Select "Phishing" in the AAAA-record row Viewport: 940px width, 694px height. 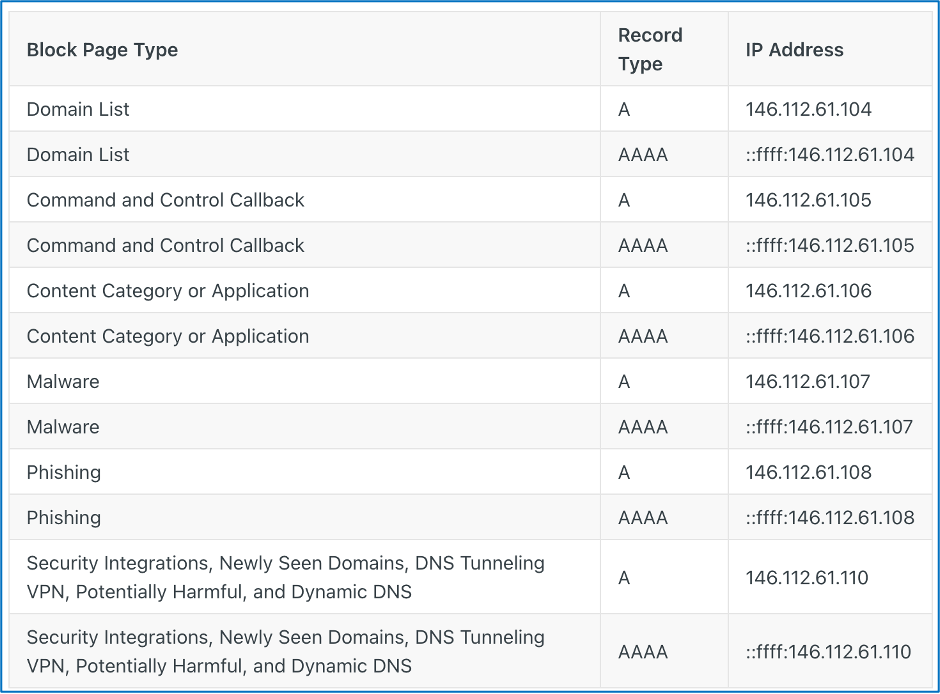click(64, 518)
